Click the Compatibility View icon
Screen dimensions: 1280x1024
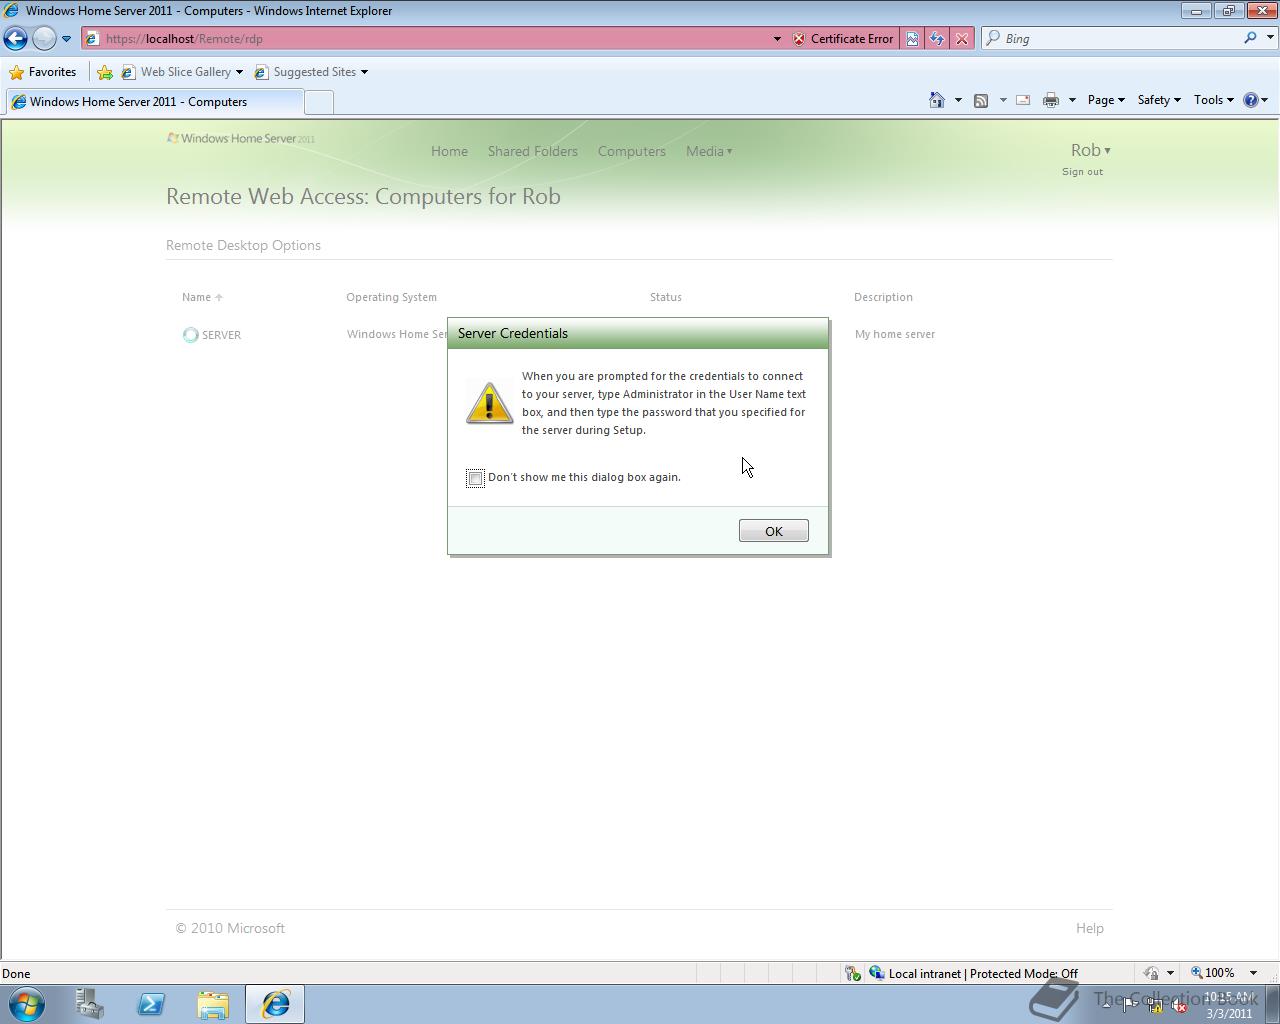(912, 39)
